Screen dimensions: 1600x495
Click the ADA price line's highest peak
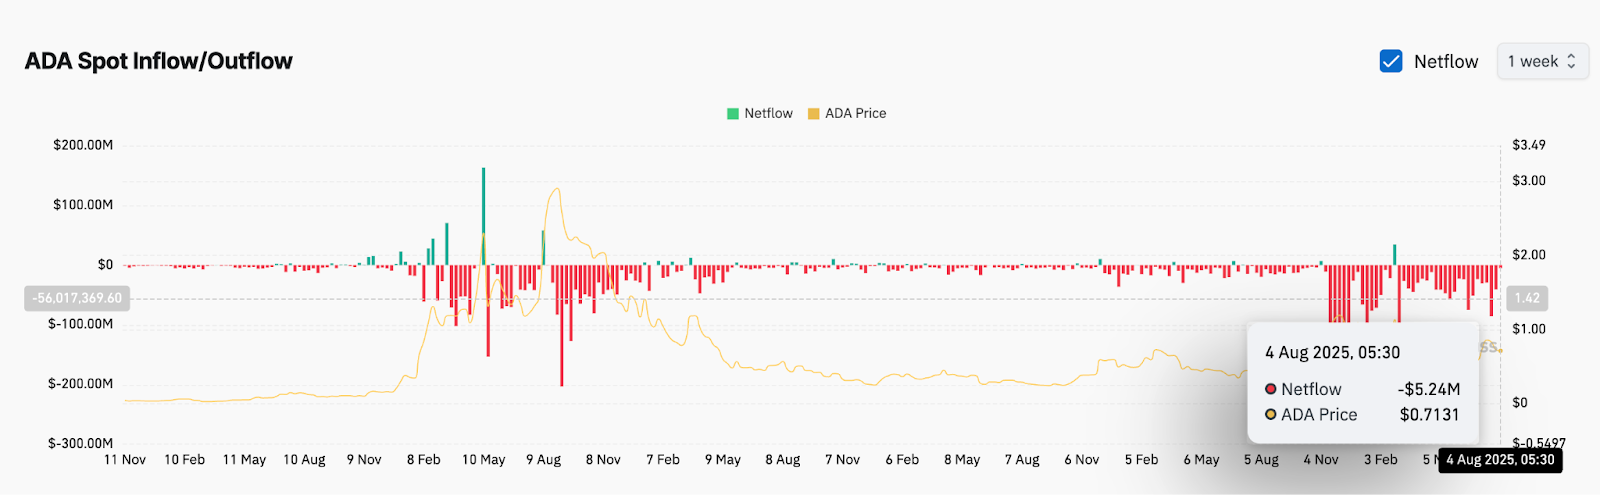(556, 189)
